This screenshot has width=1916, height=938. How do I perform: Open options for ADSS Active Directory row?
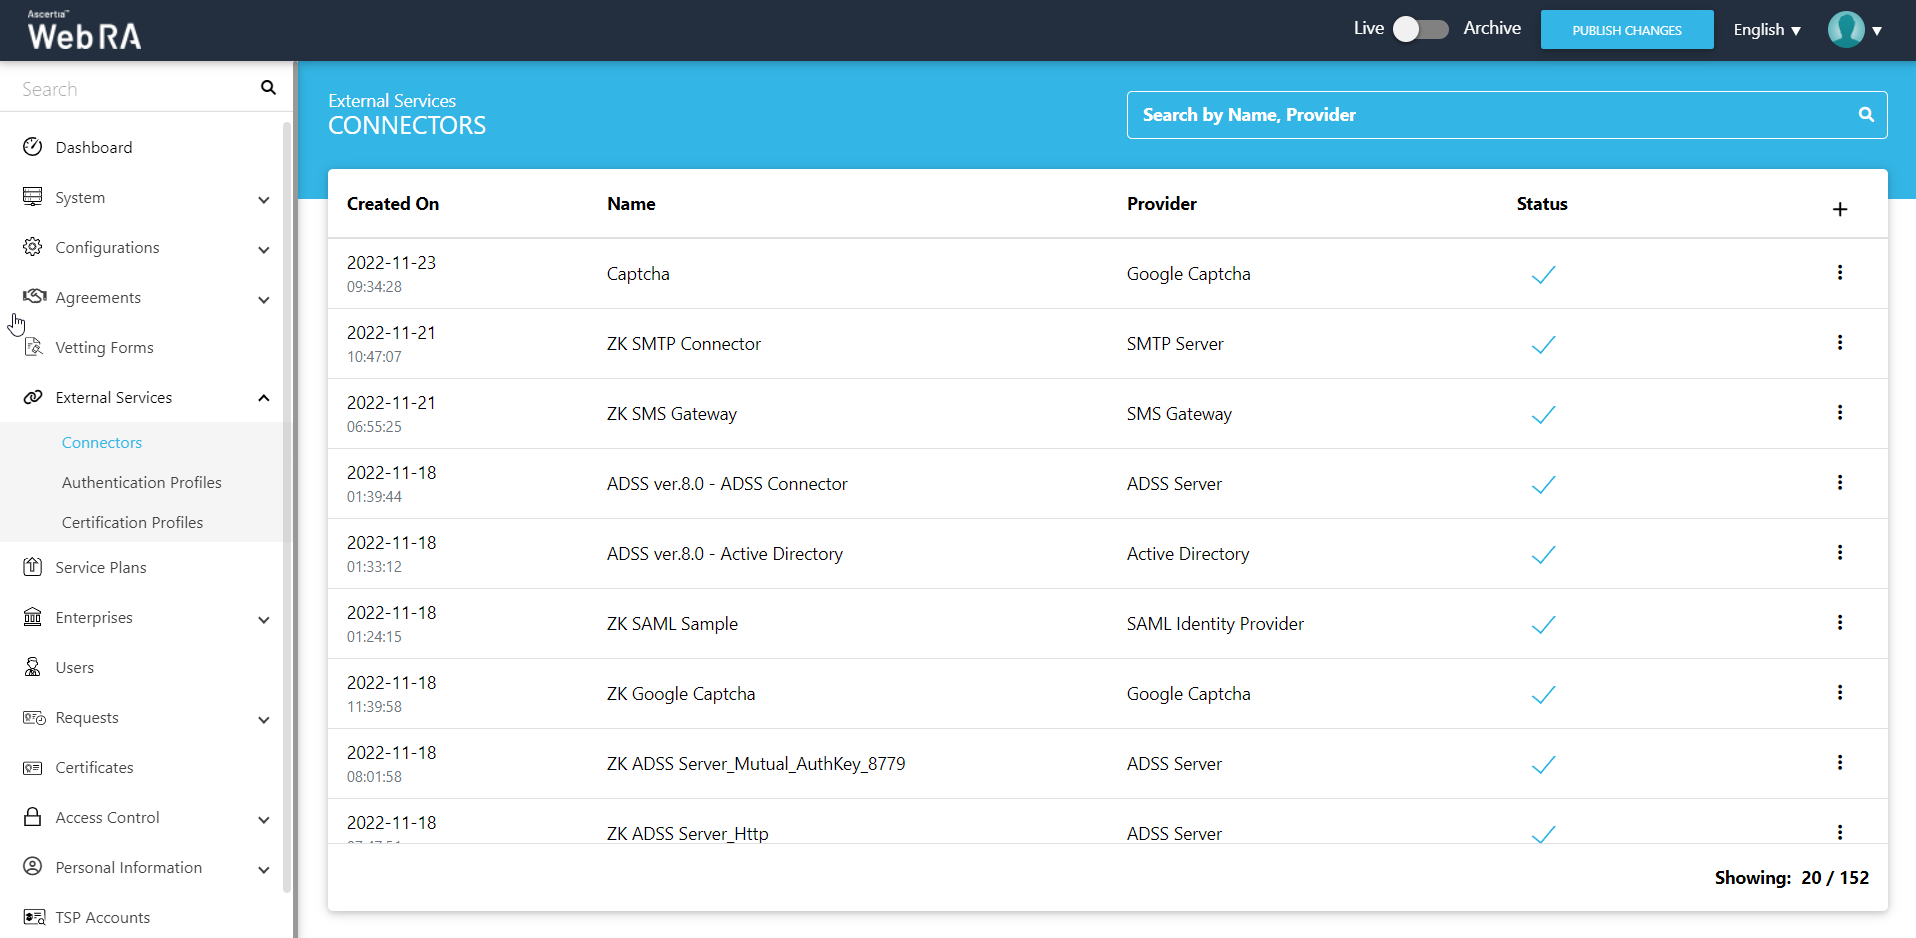tap(1839, 552)
